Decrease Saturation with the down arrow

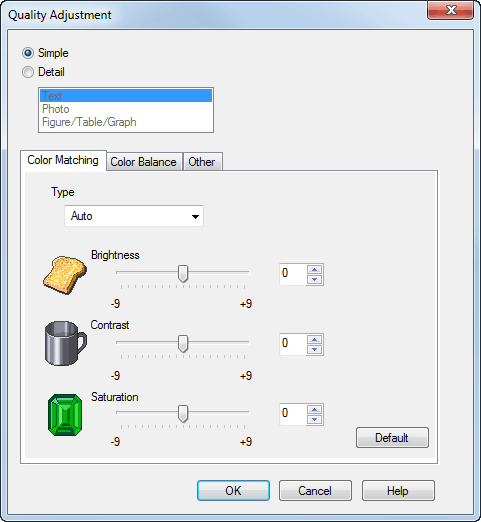point(314,419)
